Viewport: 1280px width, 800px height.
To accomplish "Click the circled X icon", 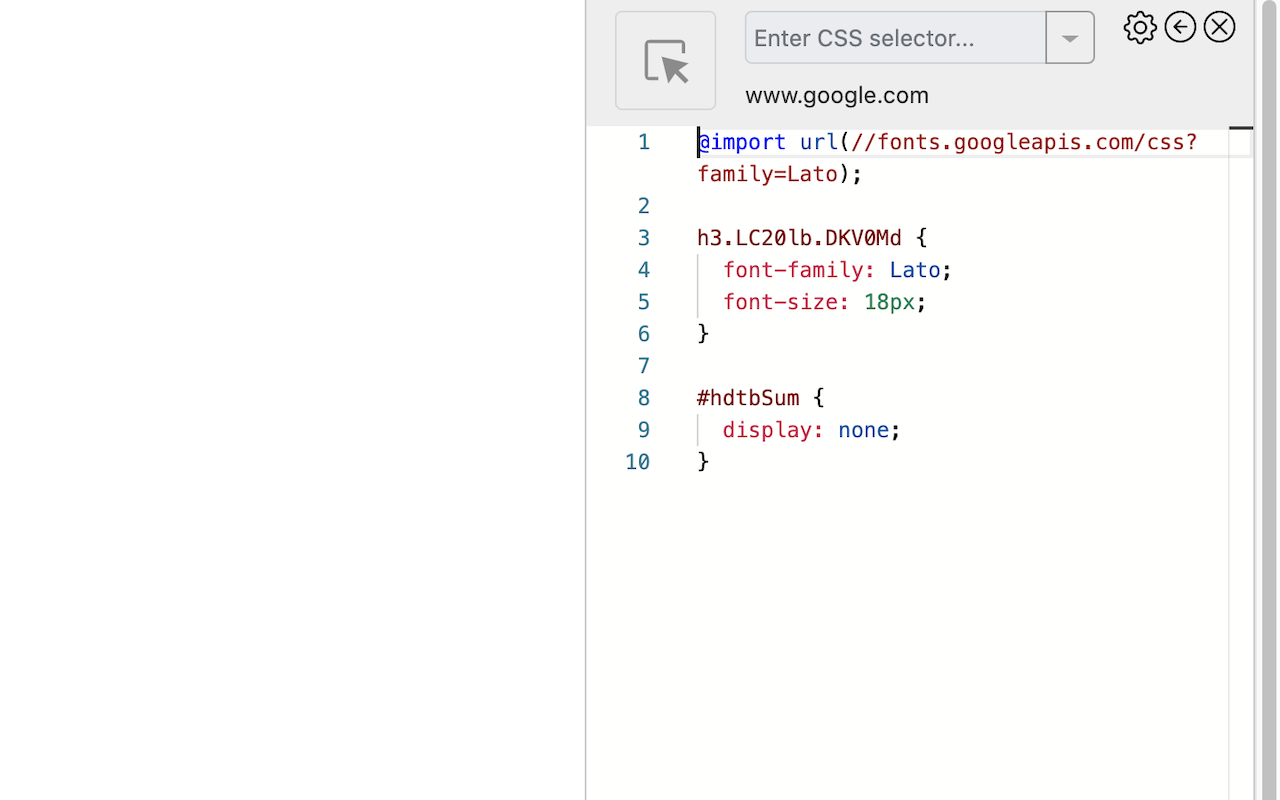I will 1219,27.
